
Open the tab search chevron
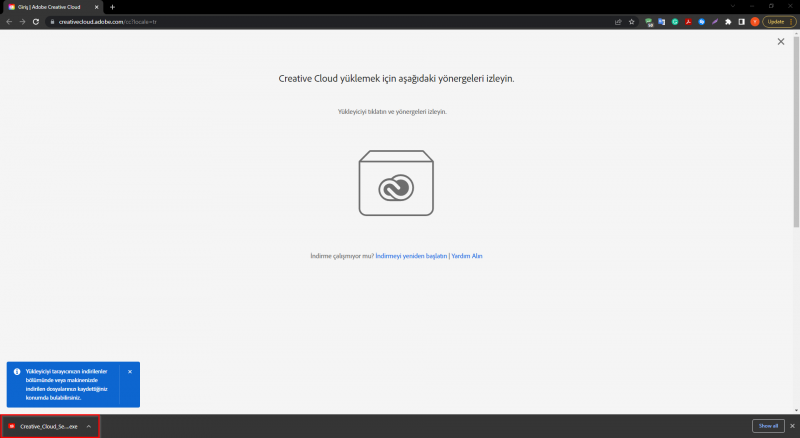pos(733,6)
